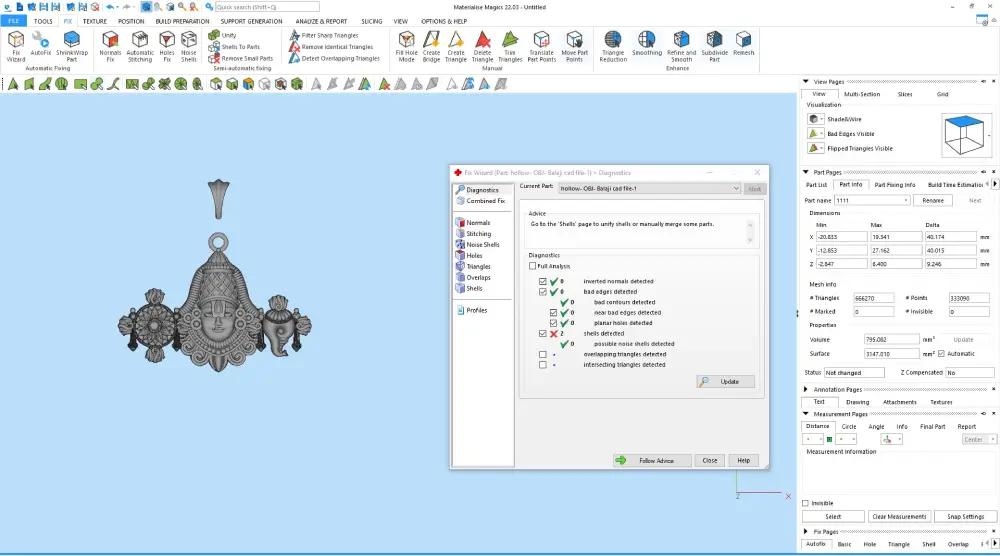Screen dimensions: 1000x556
Task: Toggle Automatic surface update checkbox
Action: coord(941,353)
